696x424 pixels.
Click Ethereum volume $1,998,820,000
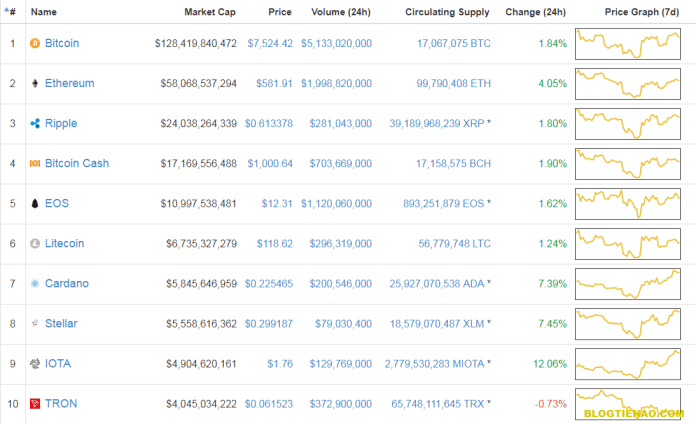(336, 83)
